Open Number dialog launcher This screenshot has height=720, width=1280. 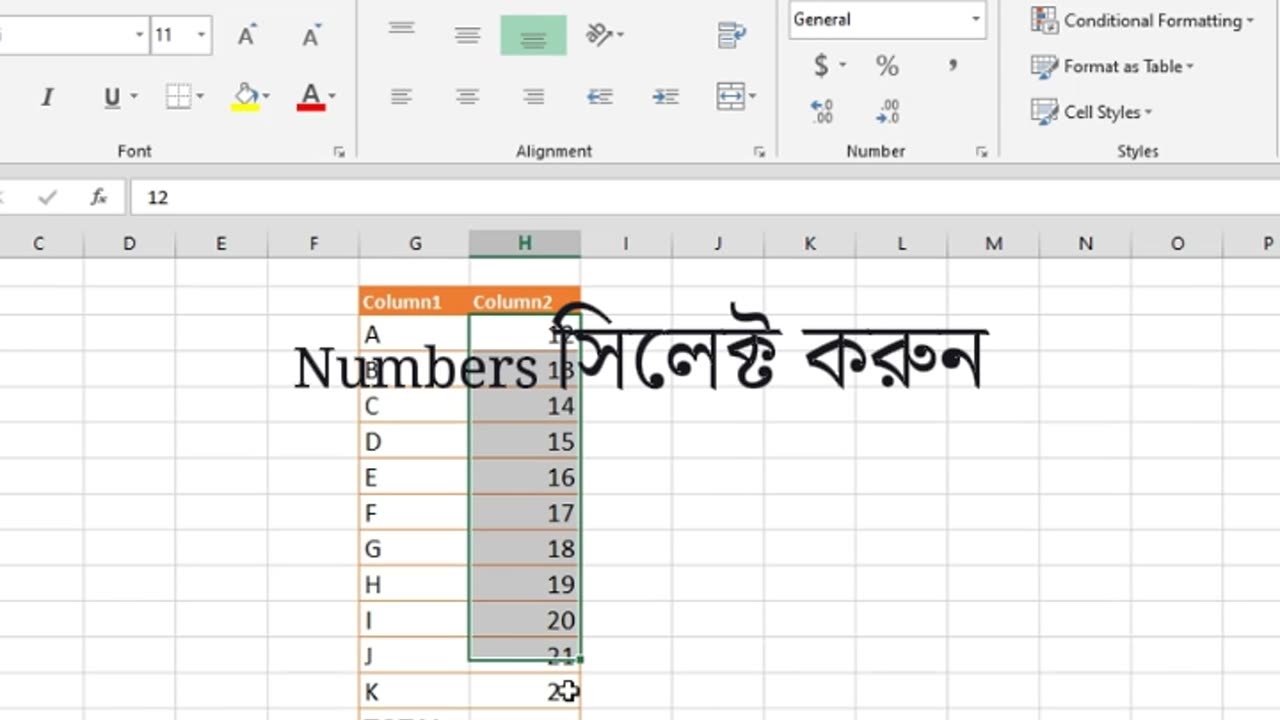click(981, 152)
